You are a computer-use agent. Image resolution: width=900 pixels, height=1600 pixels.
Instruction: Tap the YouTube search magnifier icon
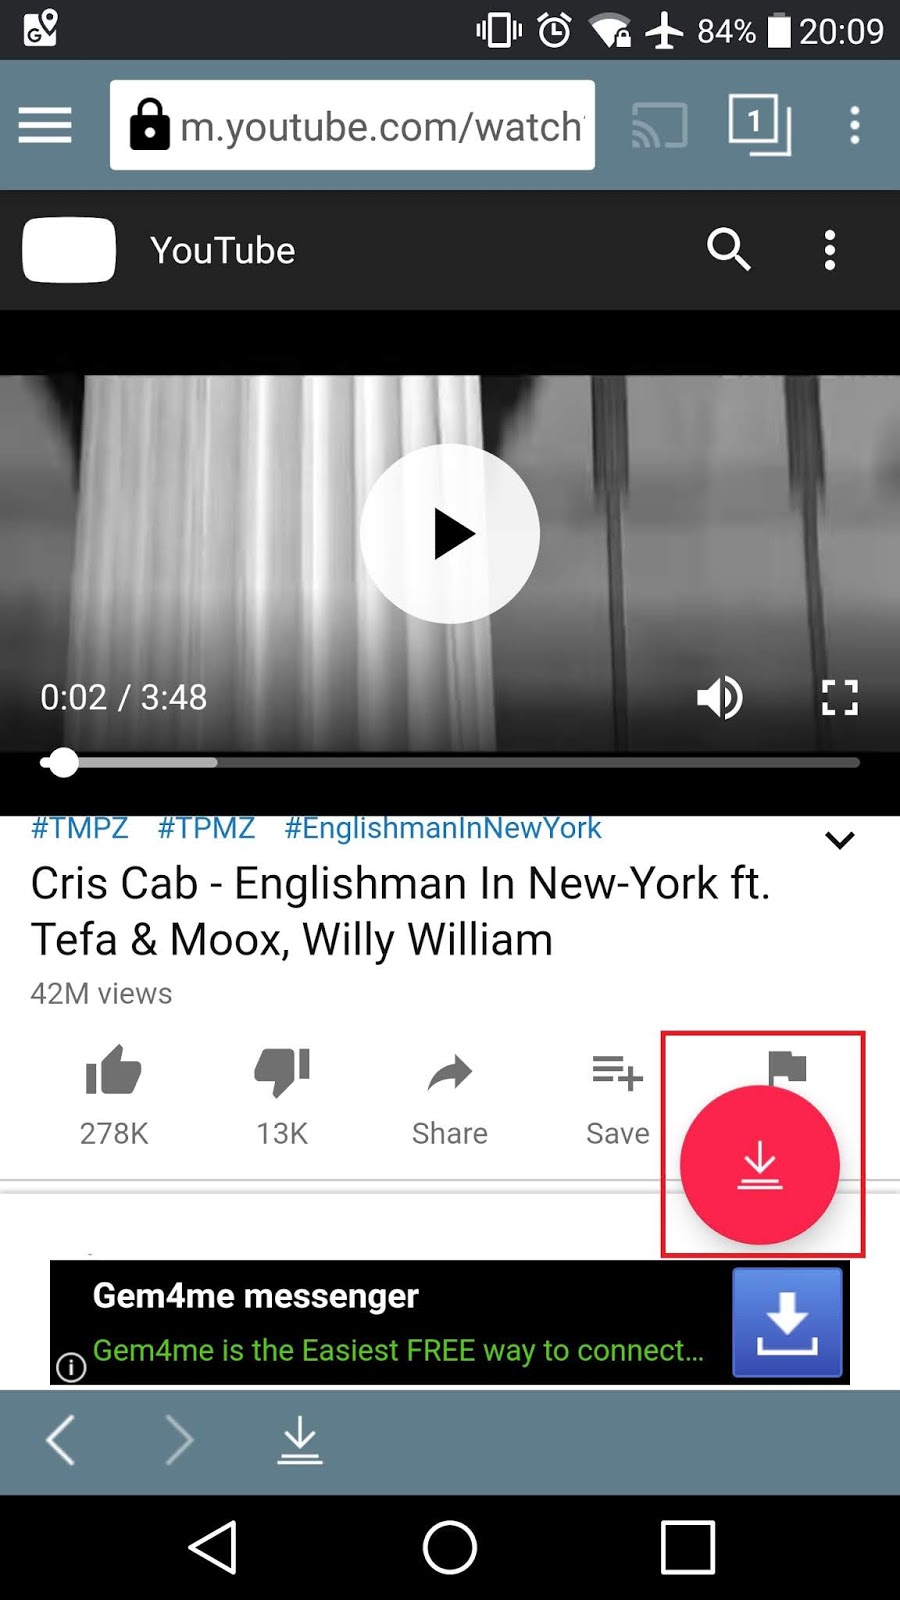[x=729, y=249]
